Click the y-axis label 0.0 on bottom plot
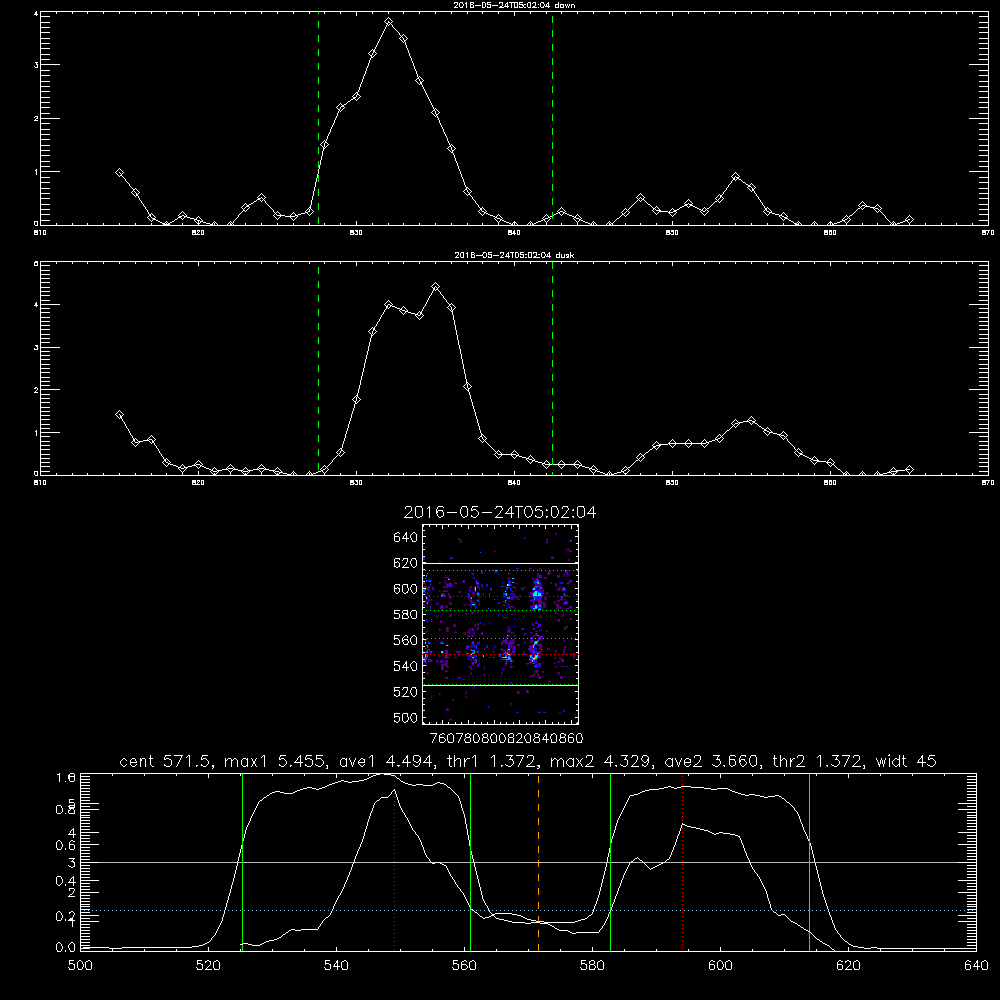This screenshot has width=1000, height=1000. point(66,948)
